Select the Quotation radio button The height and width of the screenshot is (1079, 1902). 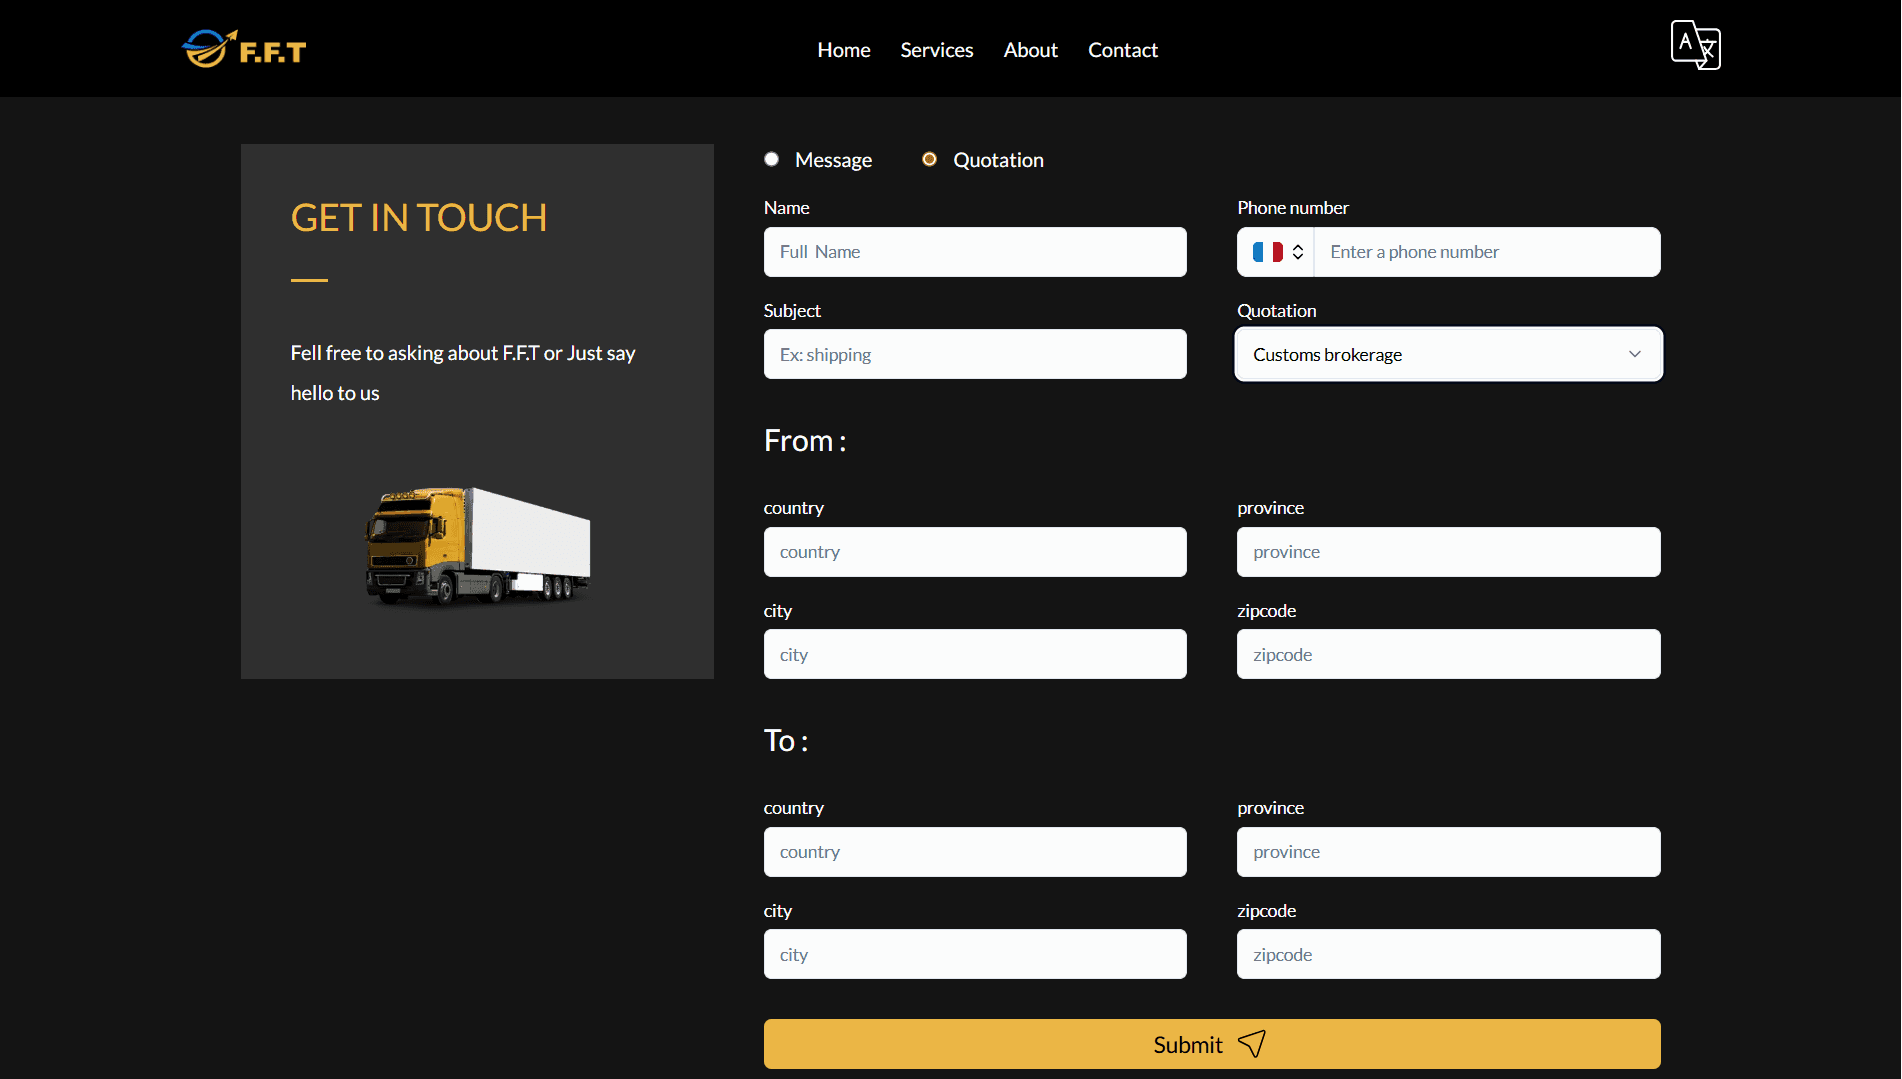929,159
